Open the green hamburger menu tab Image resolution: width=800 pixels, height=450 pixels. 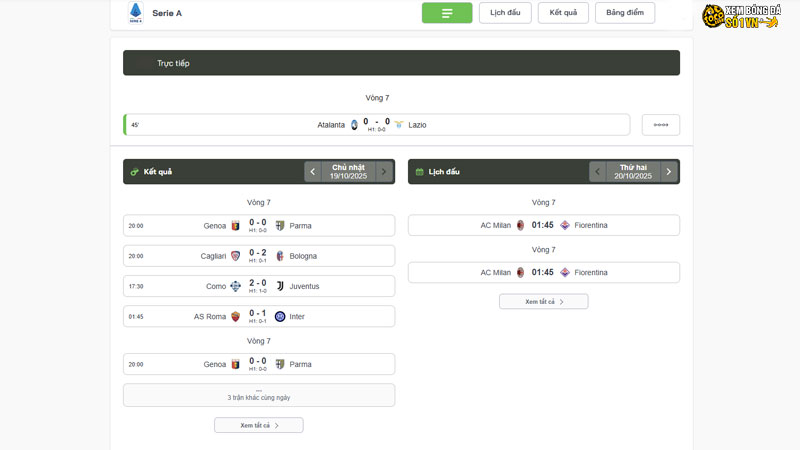pos(447,13)
